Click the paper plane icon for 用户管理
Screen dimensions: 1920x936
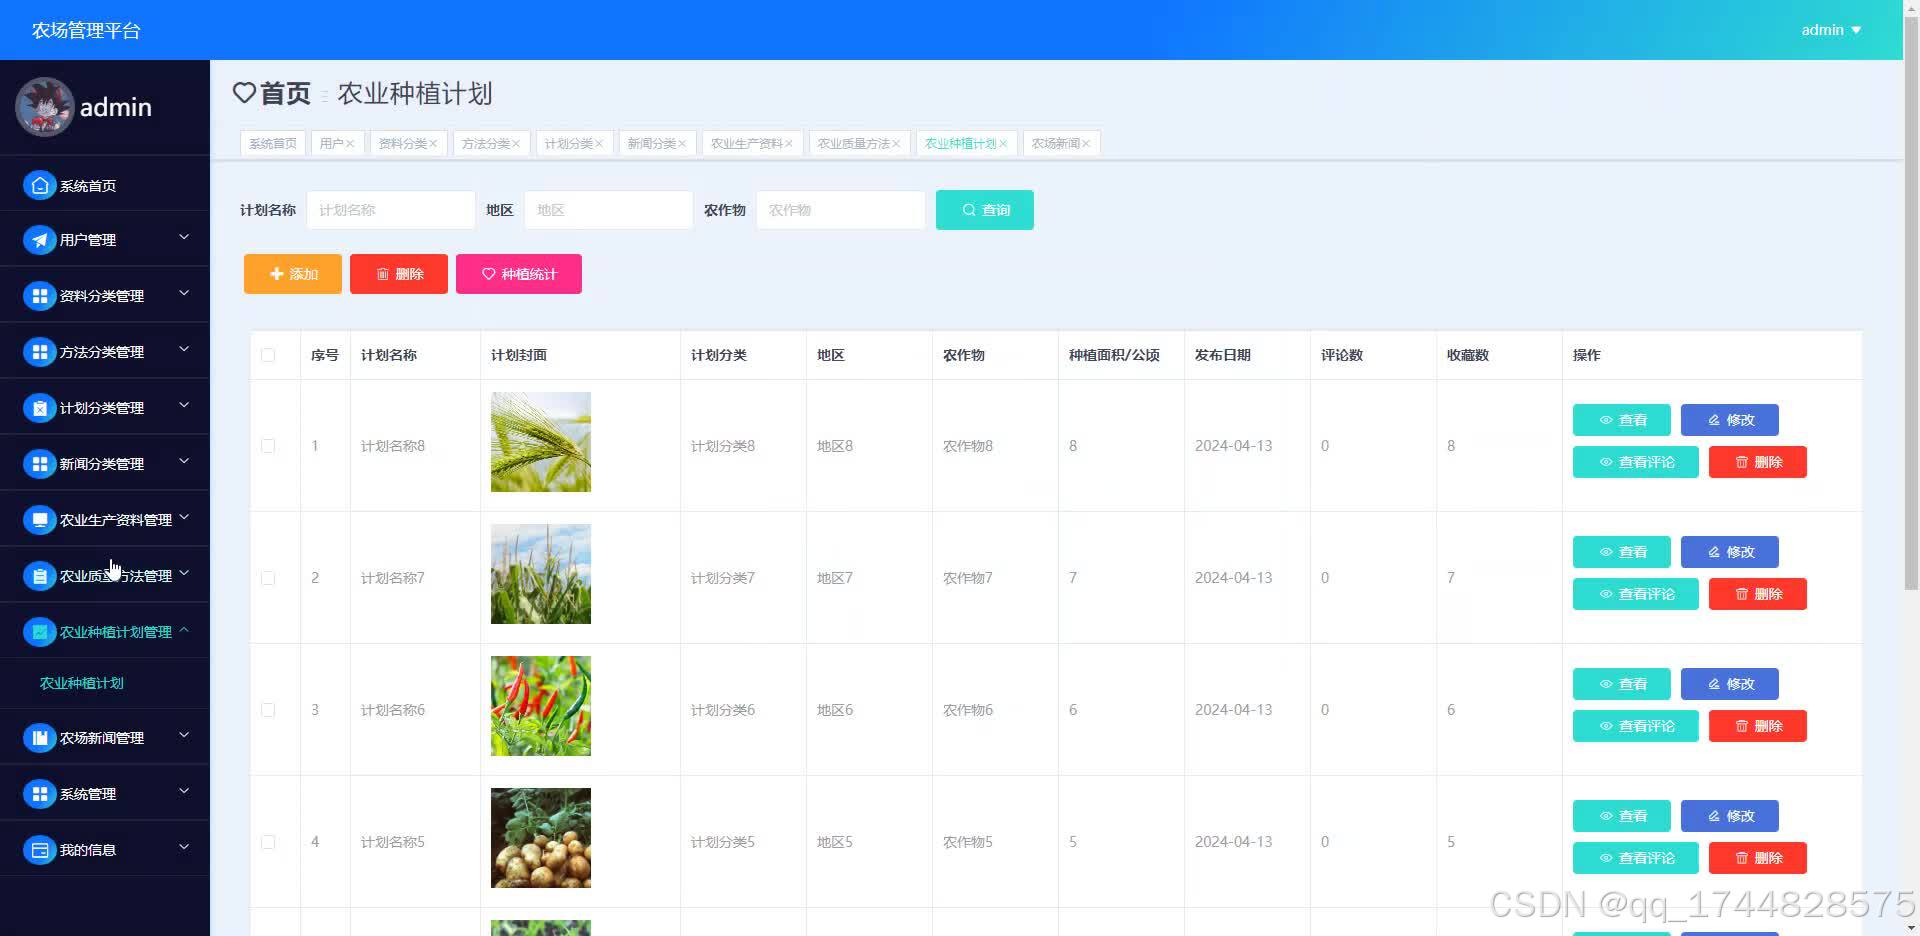39,240
